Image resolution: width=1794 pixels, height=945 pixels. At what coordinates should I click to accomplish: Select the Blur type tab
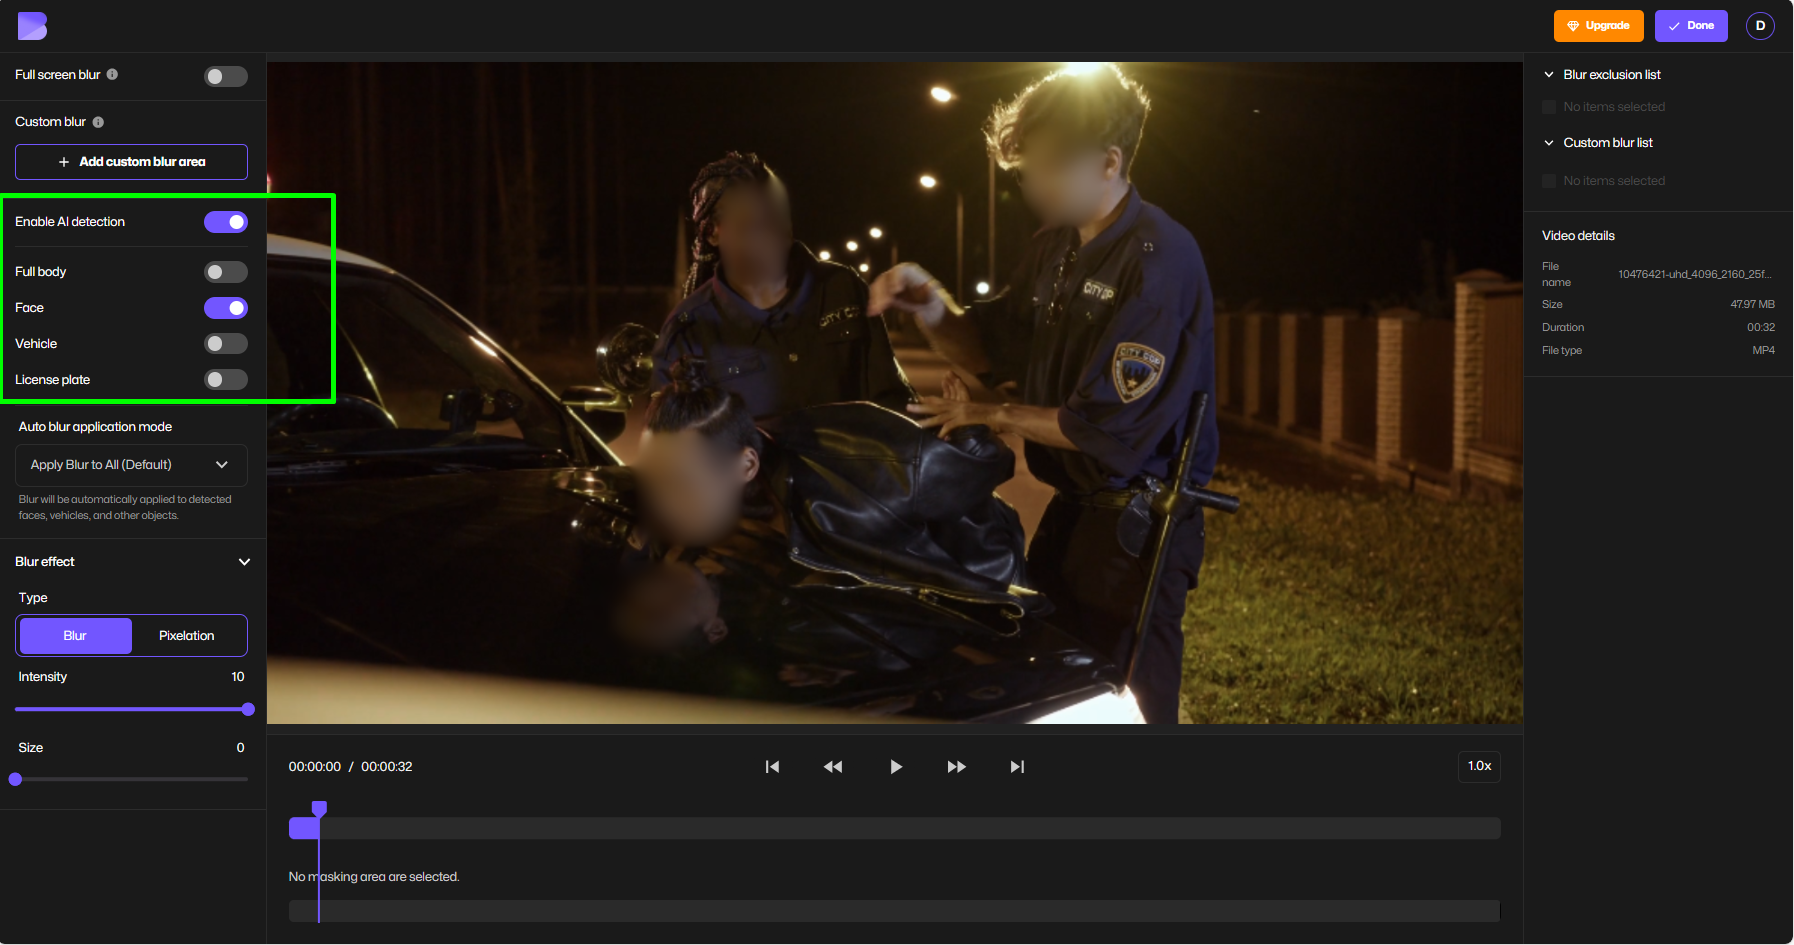[74, 635]
